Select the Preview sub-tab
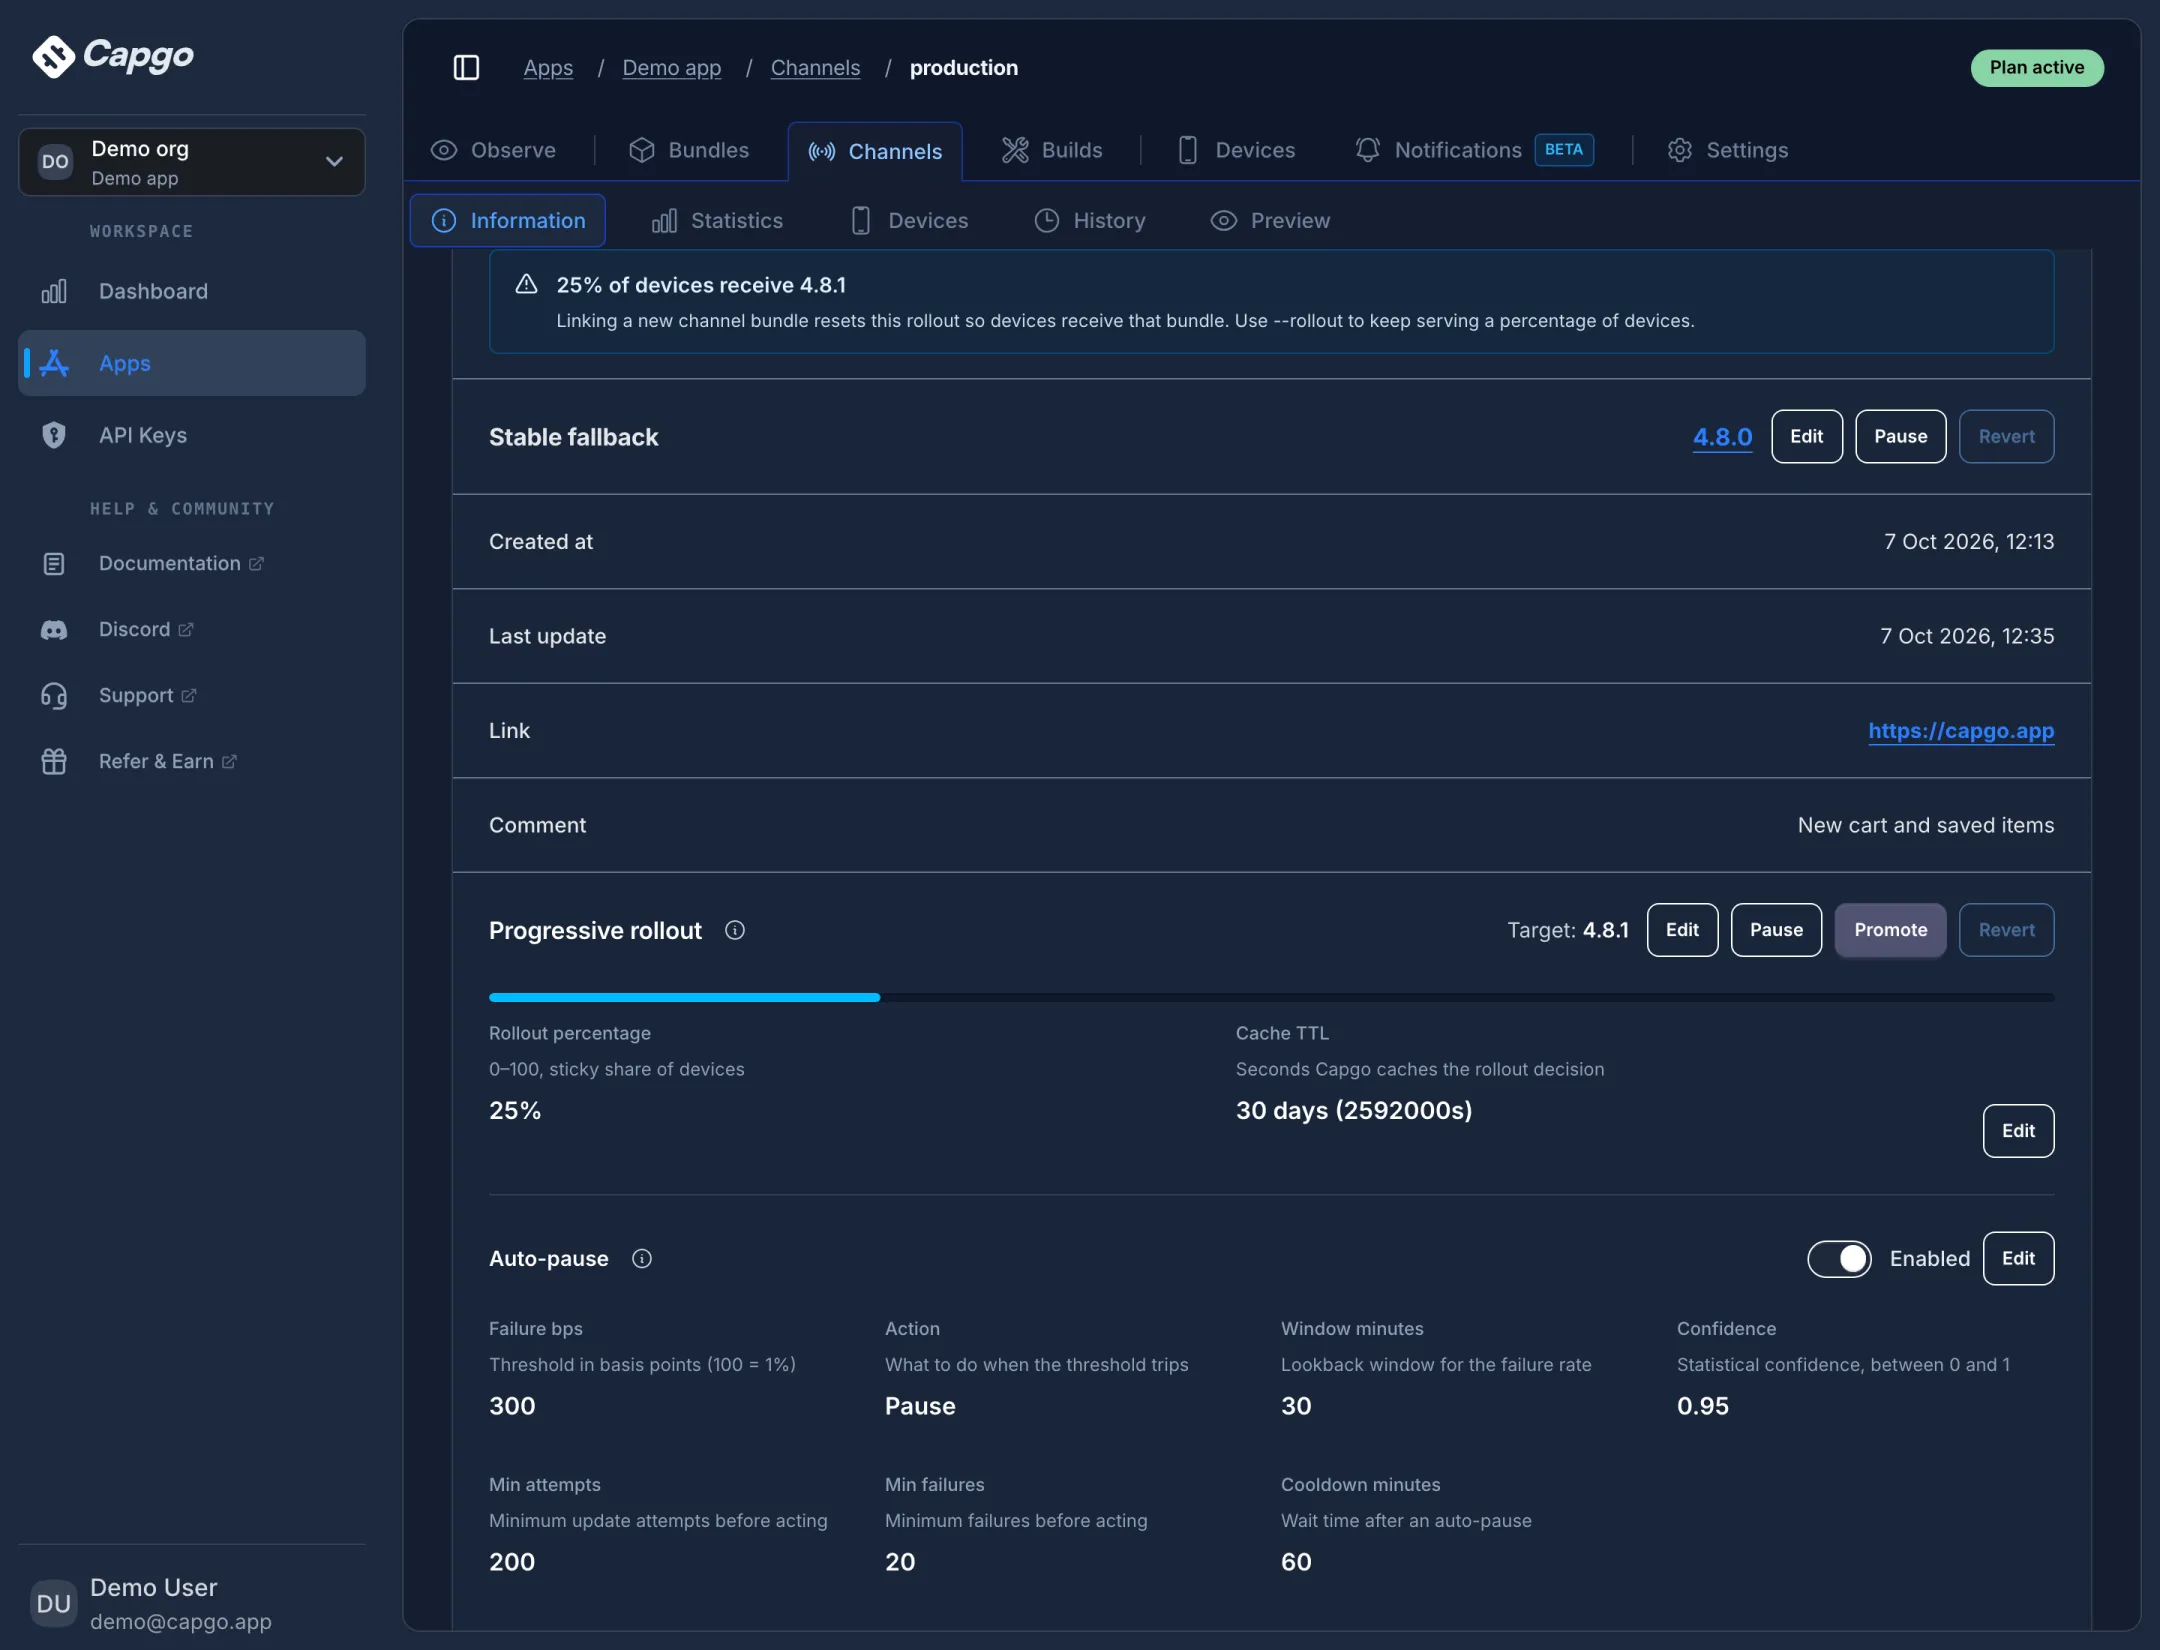Viewport: 2160px width, 1650px height. tap(1270, 221)
